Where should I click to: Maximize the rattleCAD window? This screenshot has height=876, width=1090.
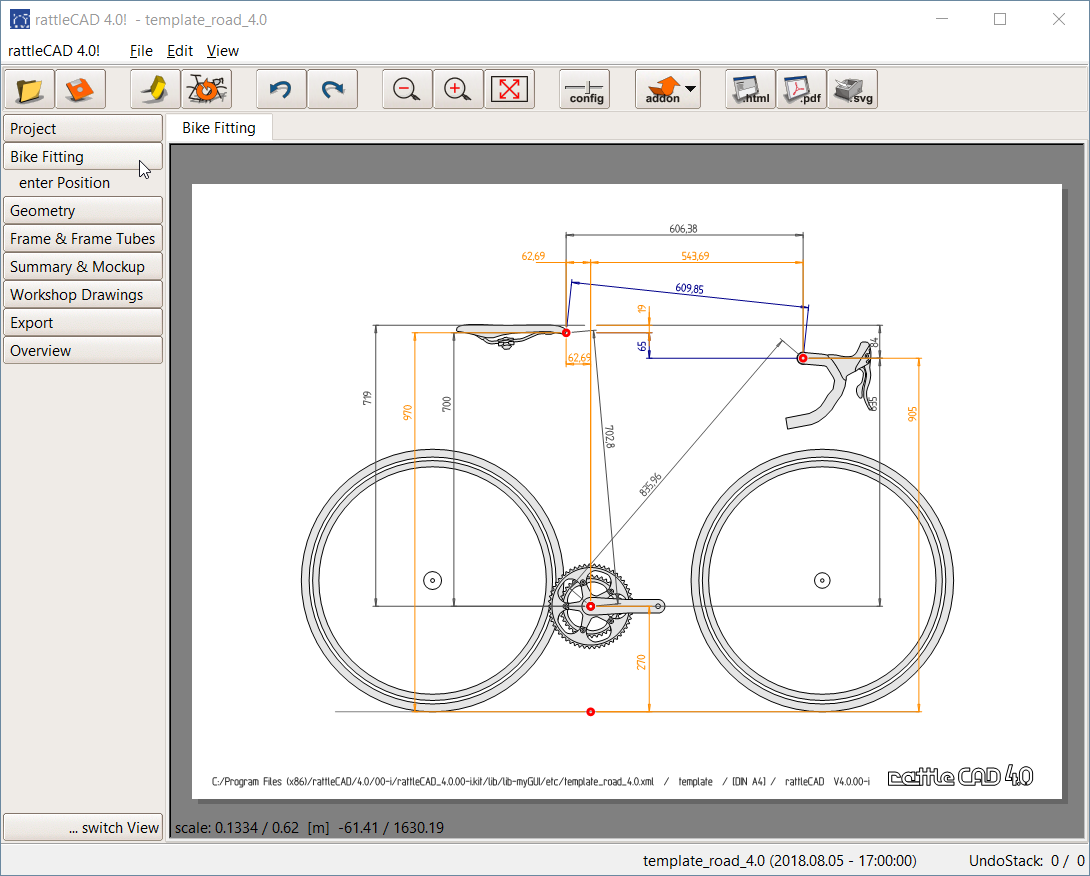point(1000,19)
